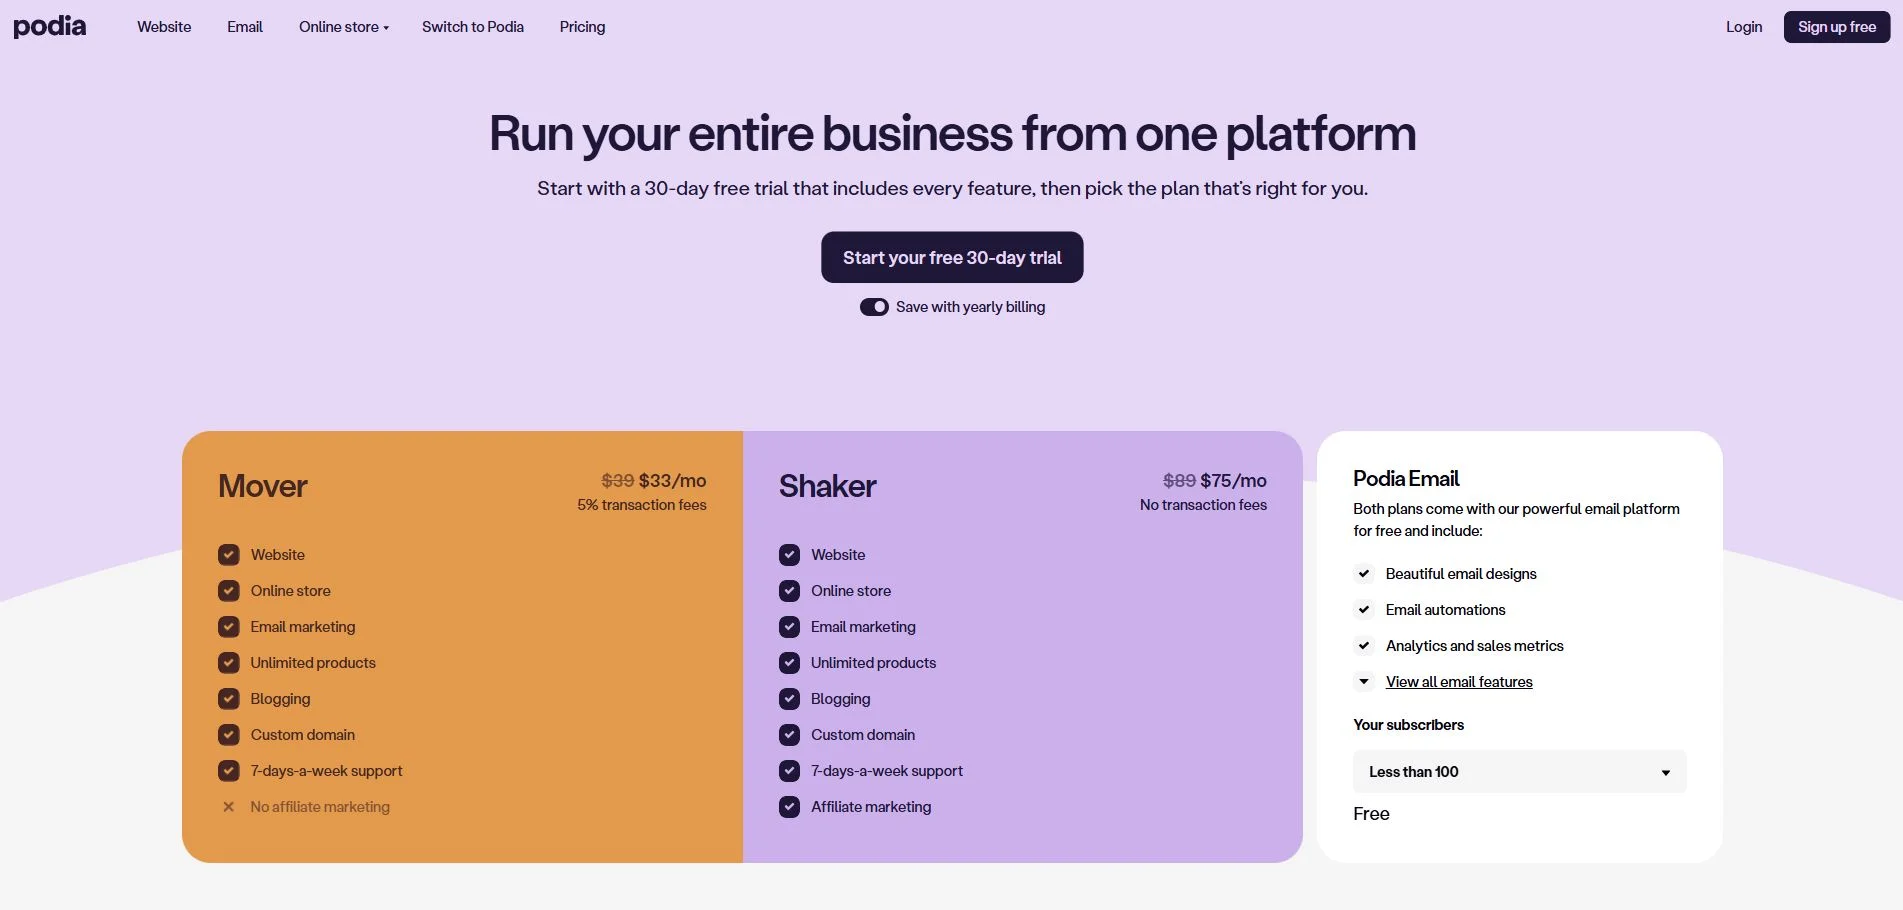Open the View all email features link
The height and width of the screenshot is (910, 1903).
(x=1459, y=682)
